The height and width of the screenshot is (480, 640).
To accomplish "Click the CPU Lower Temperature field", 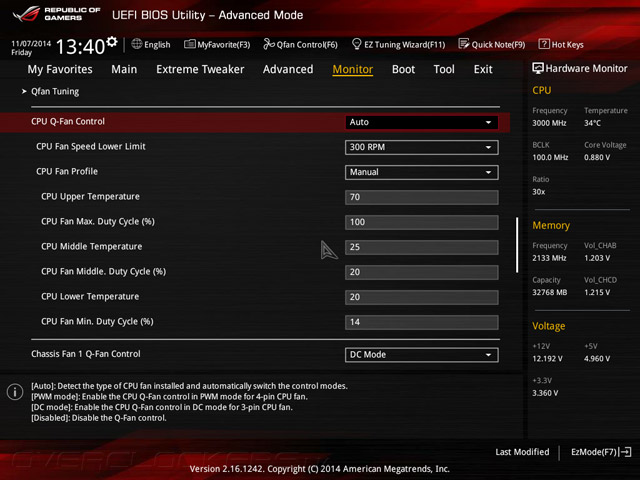I will click(422, 297).
